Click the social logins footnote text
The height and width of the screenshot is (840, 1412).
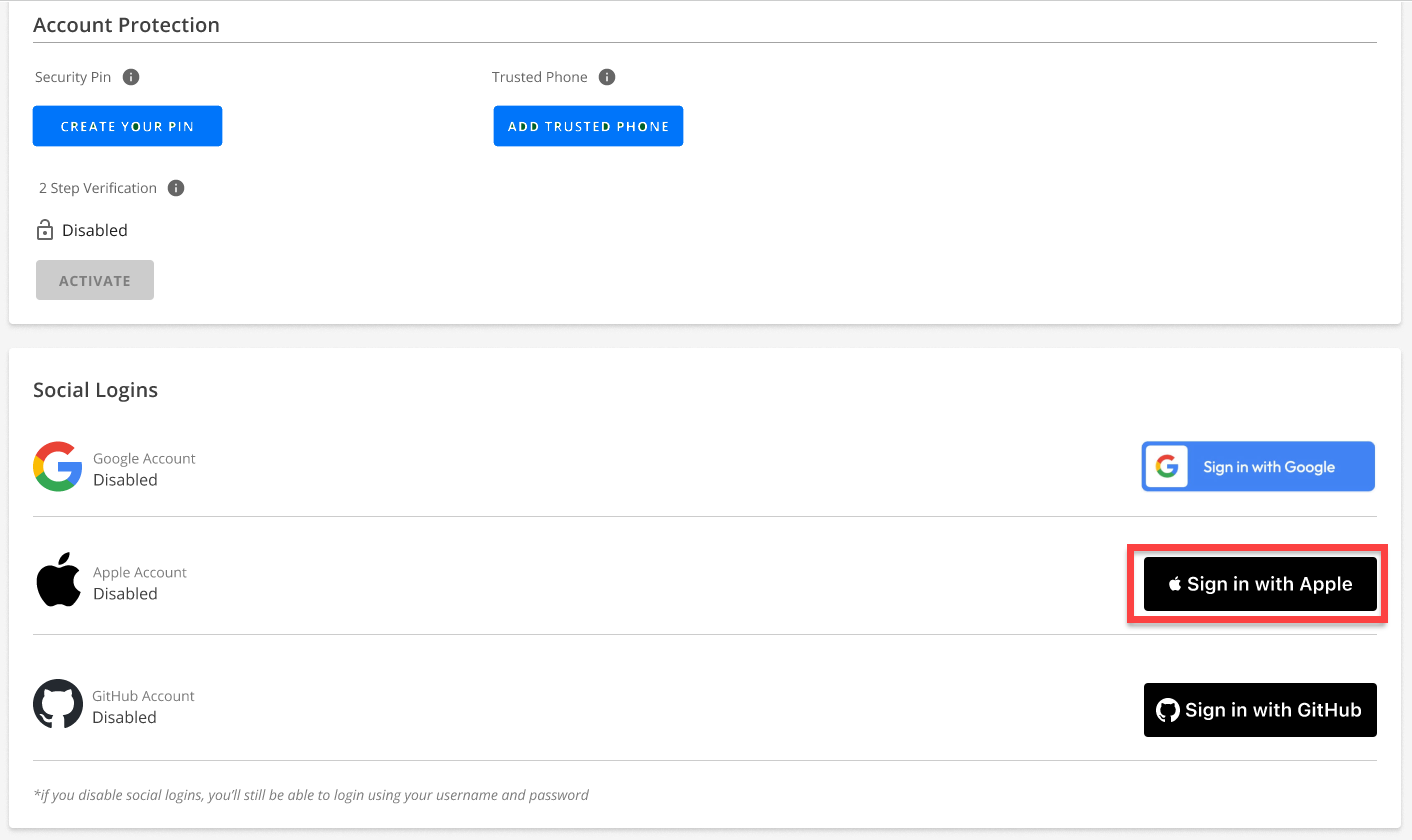coord(311,795)
